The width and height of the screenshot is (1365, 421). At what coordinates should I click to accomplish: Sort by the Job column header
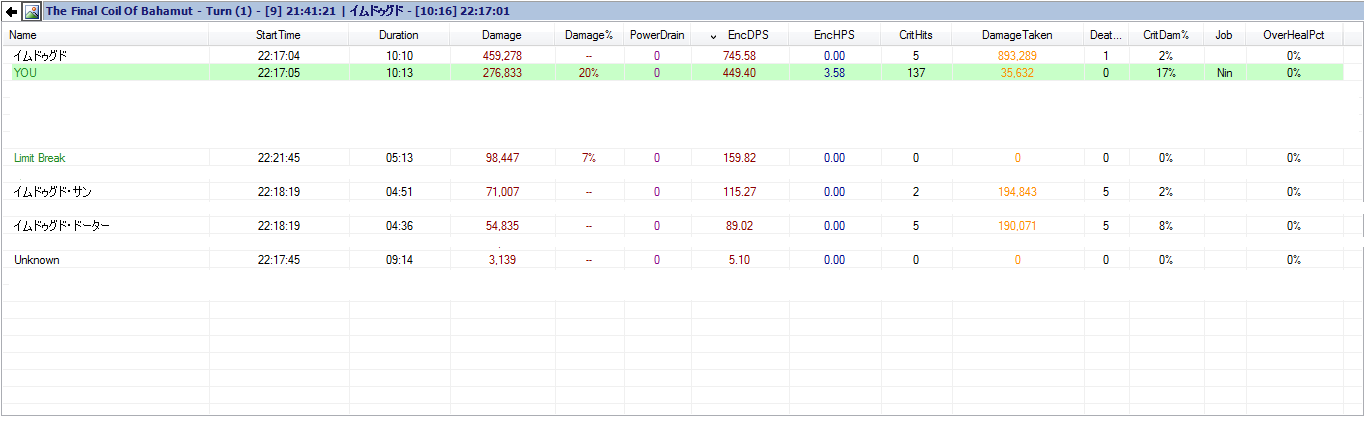(1224, 35)
